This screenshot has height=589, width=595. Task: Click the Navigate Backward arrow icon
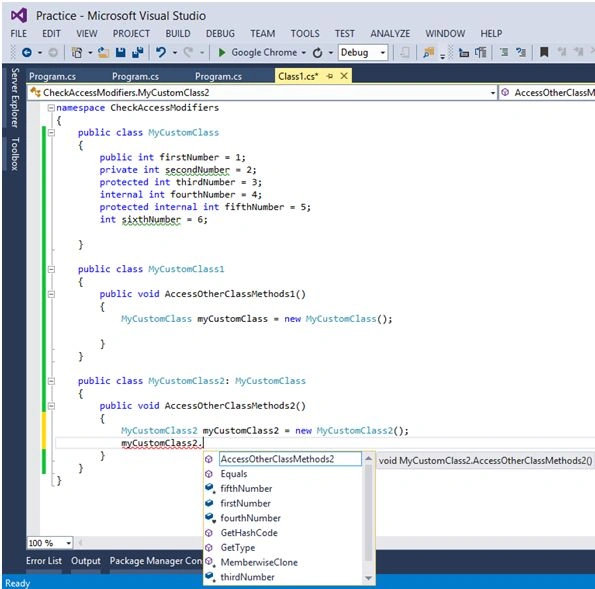click(27, 52)
